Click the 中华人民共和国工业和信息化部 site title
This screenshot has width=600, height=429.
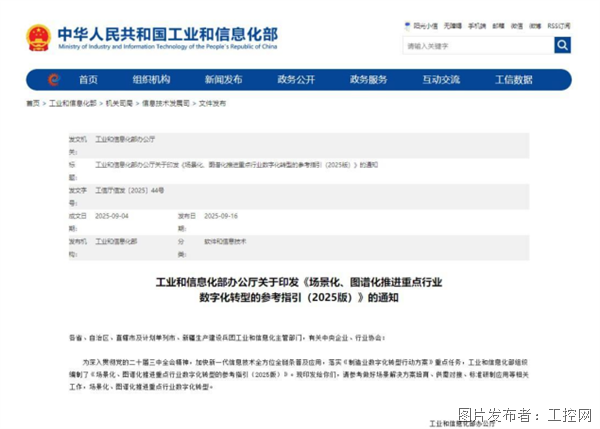pyautogui.click(x=168, y=34)
